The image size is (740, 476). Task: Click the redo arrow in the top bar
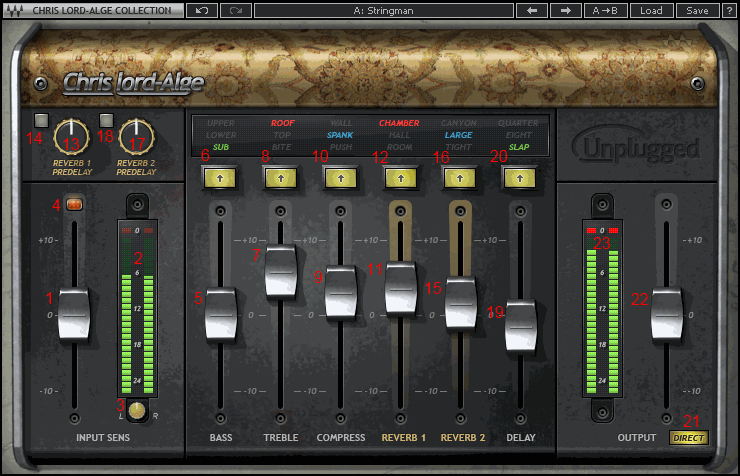tap(234, 10)
